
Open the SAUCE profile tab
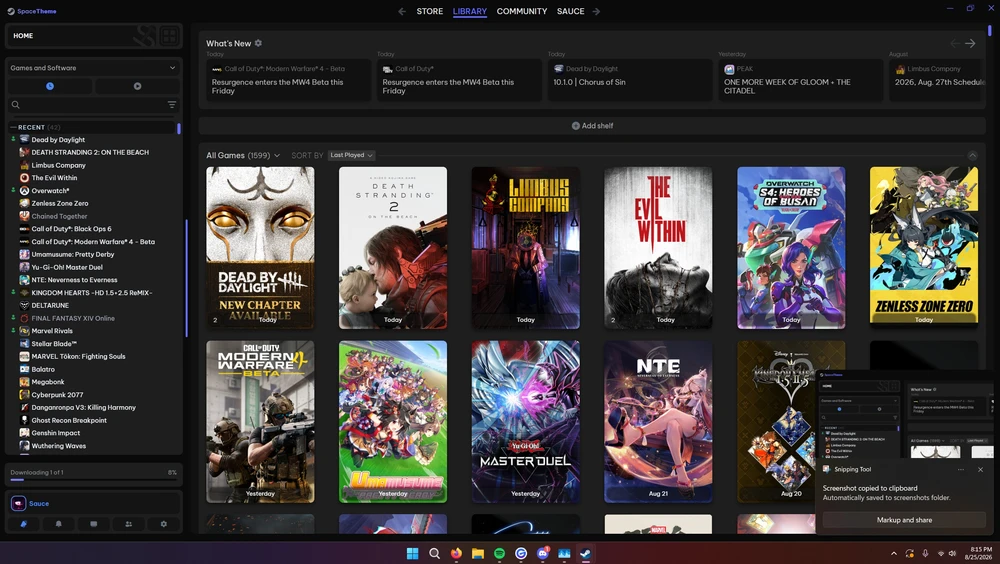tap(570, 11)
